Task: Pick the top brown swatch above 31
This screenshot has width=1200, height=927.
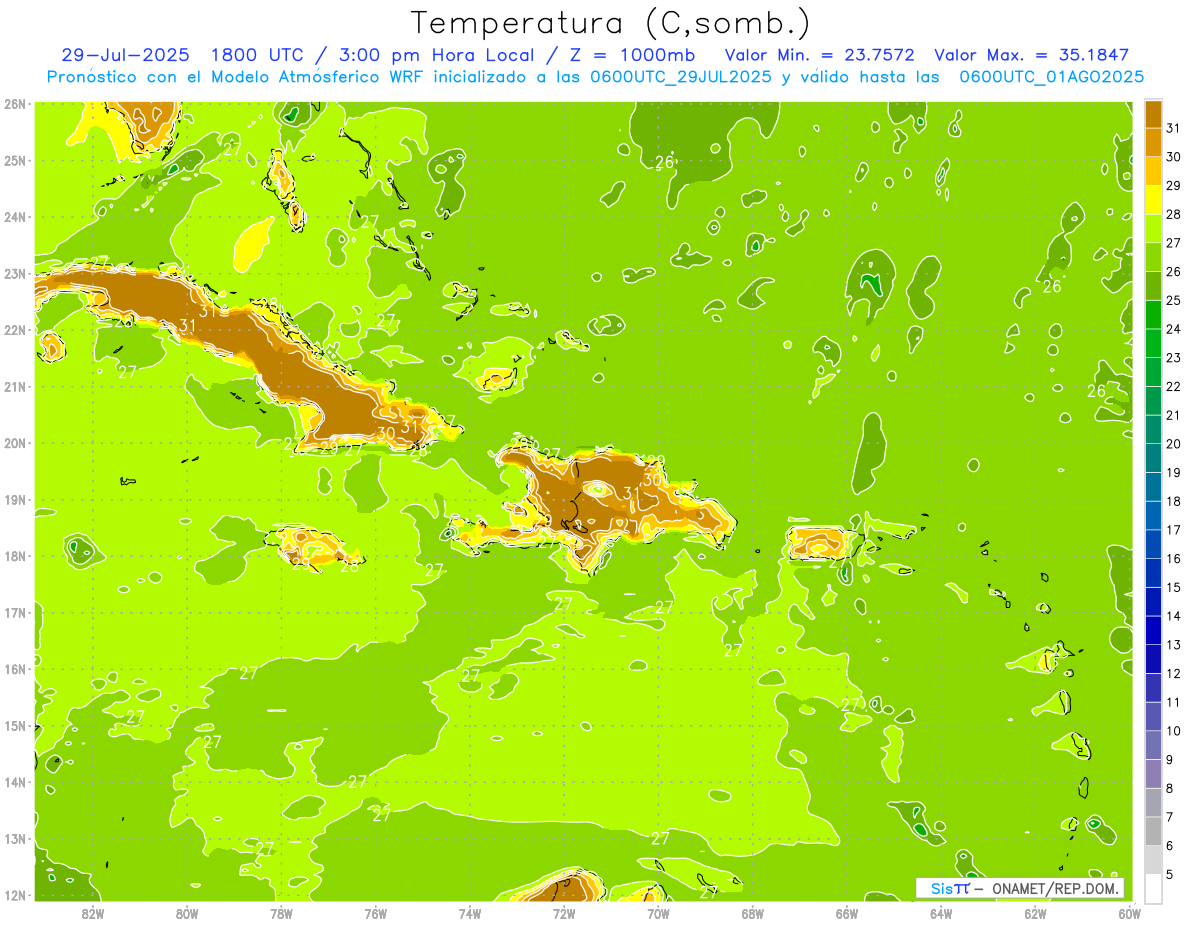Action: click(x=1154, y=114)
